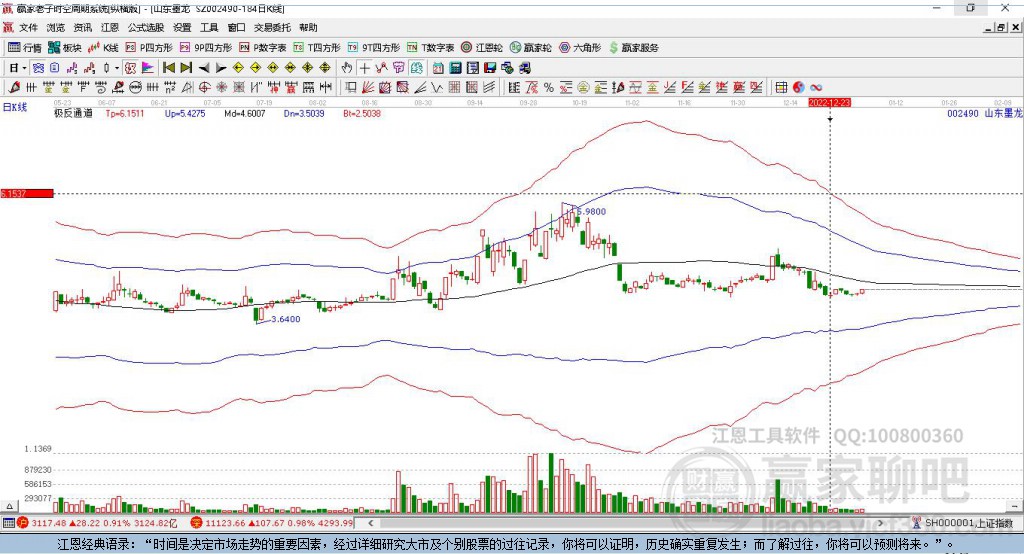Expand volume panel with the up-arrow at bottom left
Viewport: 1024px width, 554px height.
pos(9,506)
